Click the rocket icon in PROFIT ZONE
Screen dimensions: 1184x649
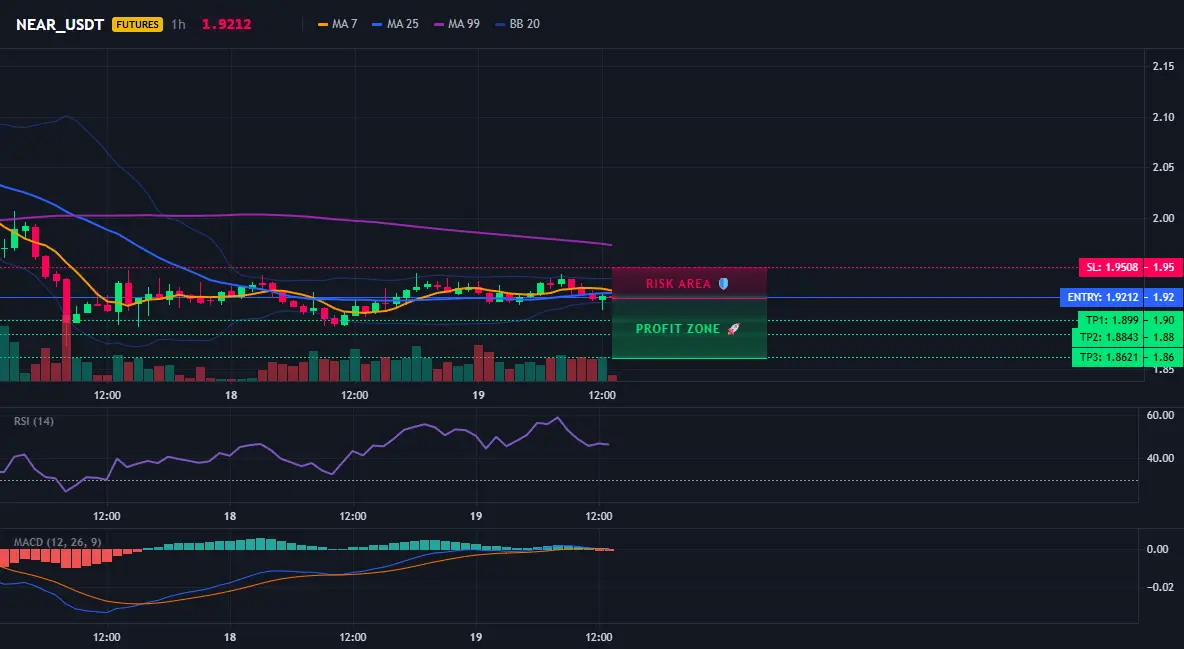click(x=733, y=329)
